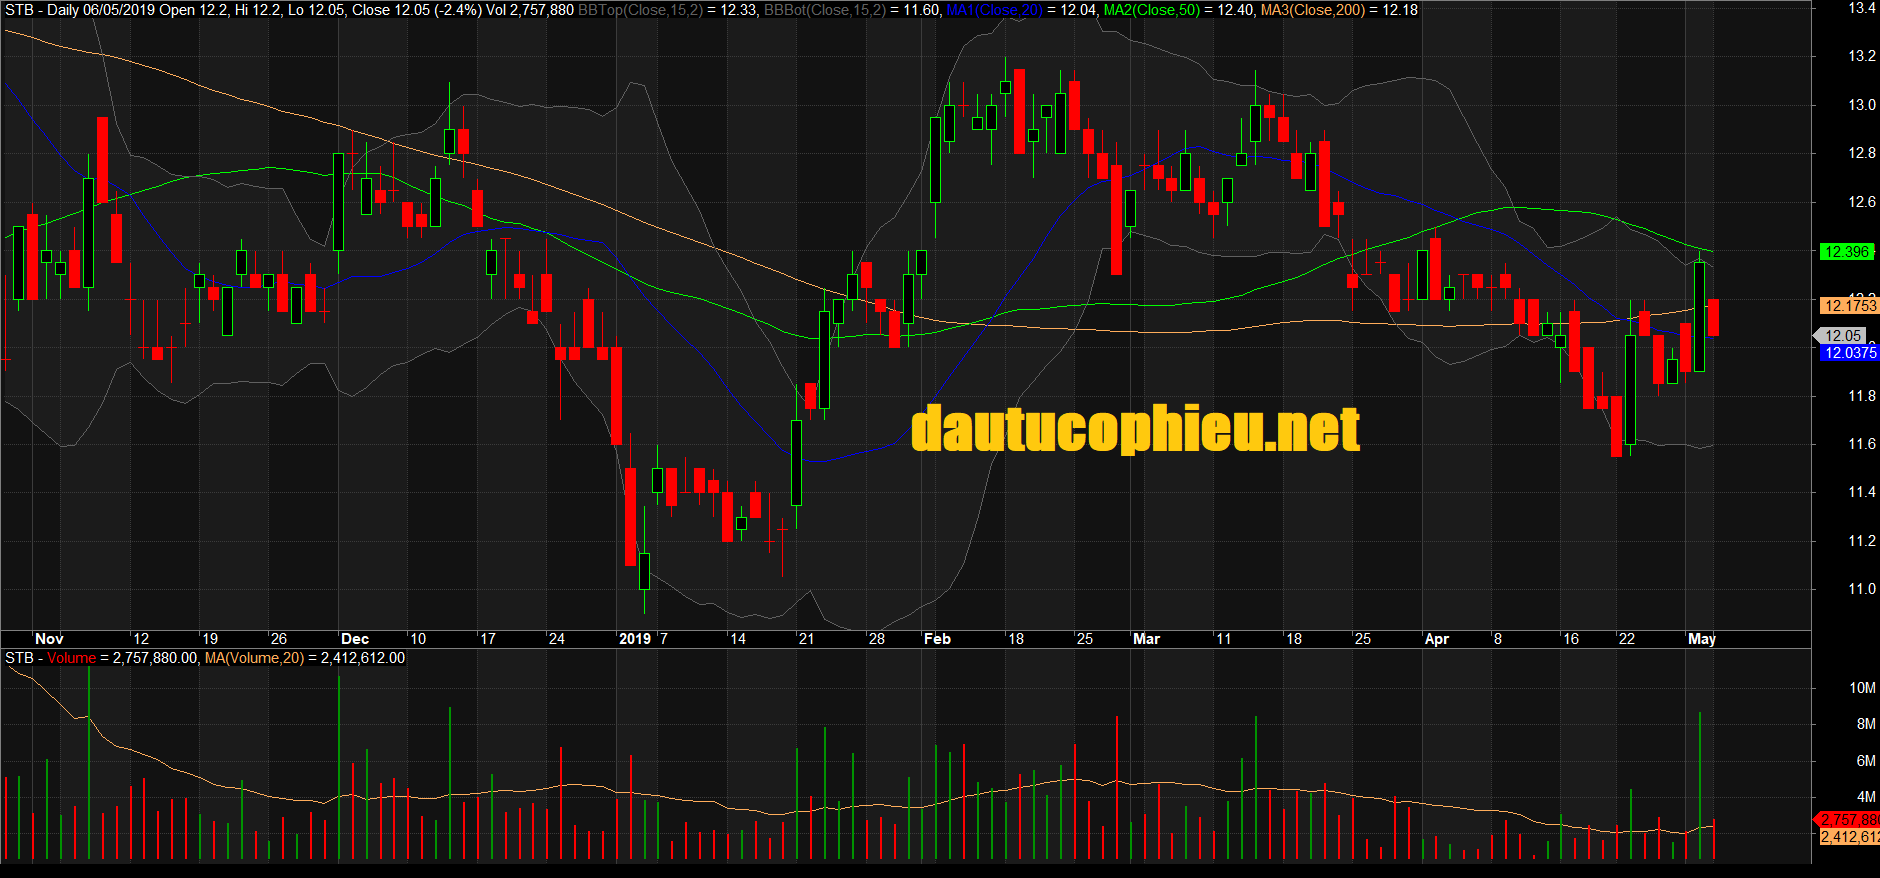Image resolution: width=1880 pixels, height=878 pixels.
Task: Click the BBBot(Close,15,2) indicator label
Action: [x=824, y=10]
